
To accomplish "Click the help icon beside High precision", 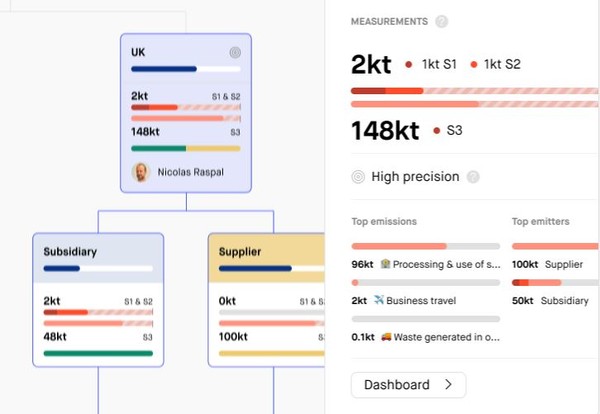I will click(473, 177).
